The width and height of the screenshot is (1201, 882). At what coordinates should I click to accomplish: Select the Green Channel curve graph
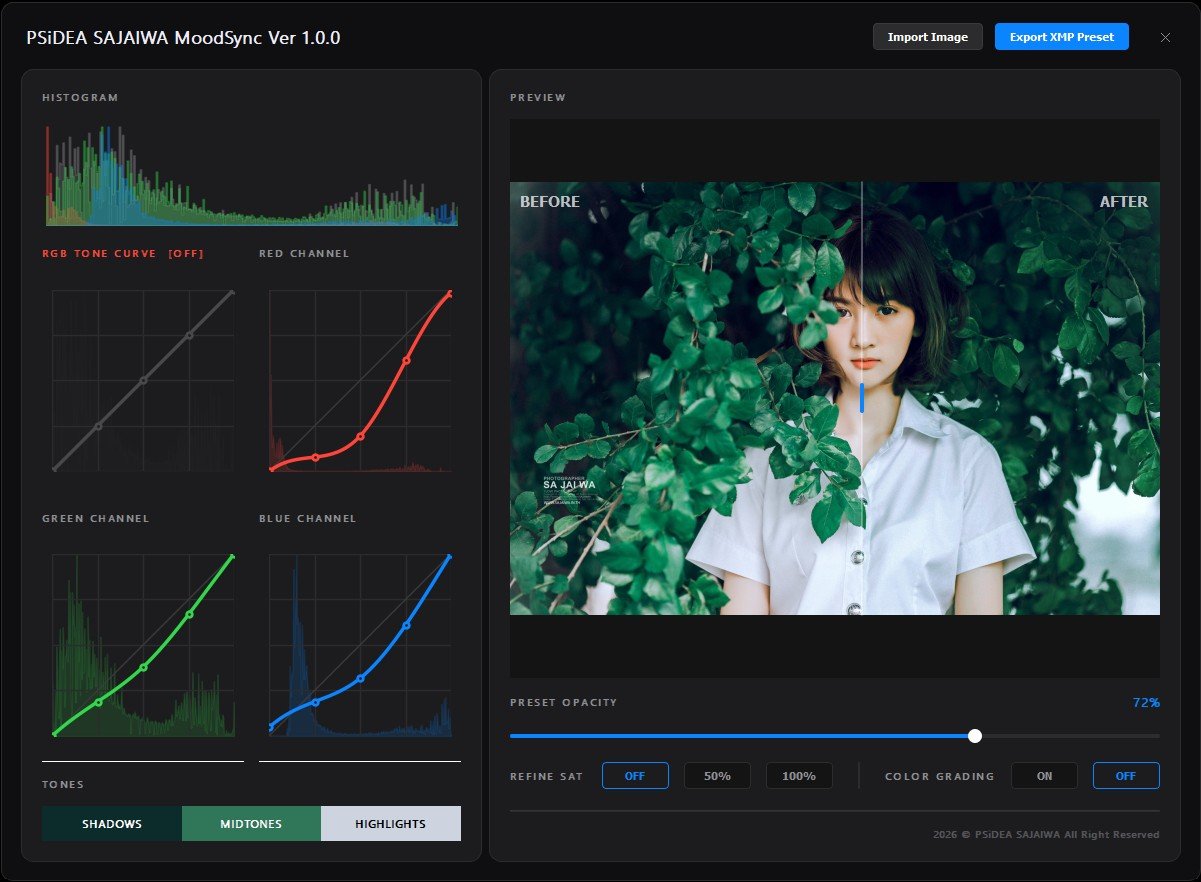coord(142,645)
